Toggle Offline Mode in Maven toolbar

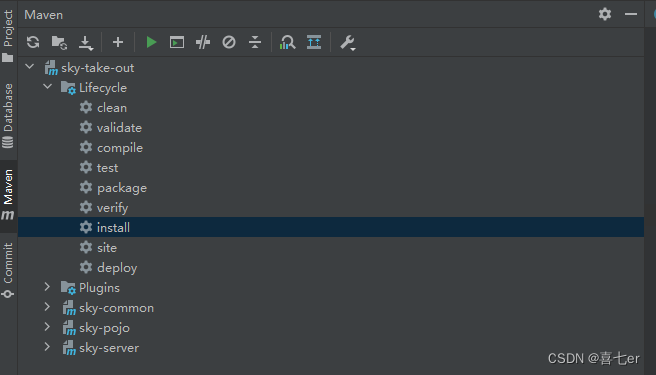pos(203,42)
